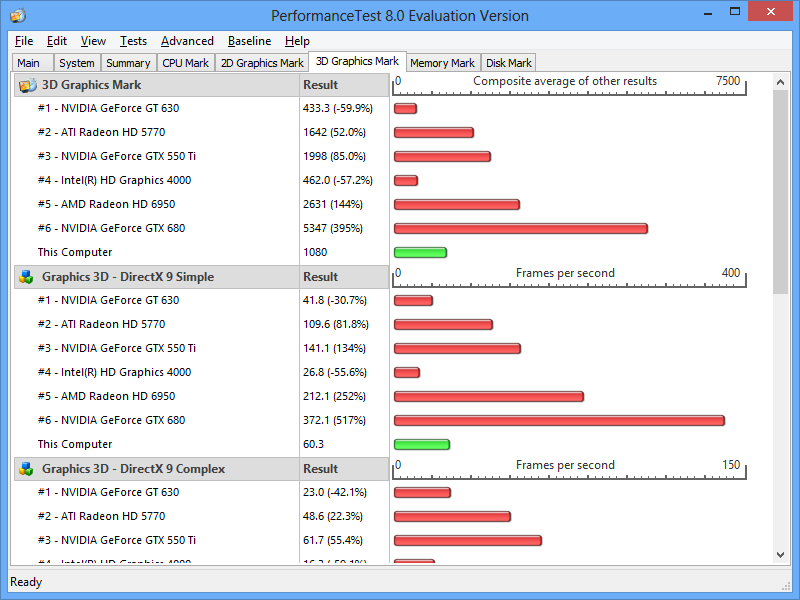800x600 pixels.
Task: Click the DirectX 9 Complex section icon
Action: point(26,469)
